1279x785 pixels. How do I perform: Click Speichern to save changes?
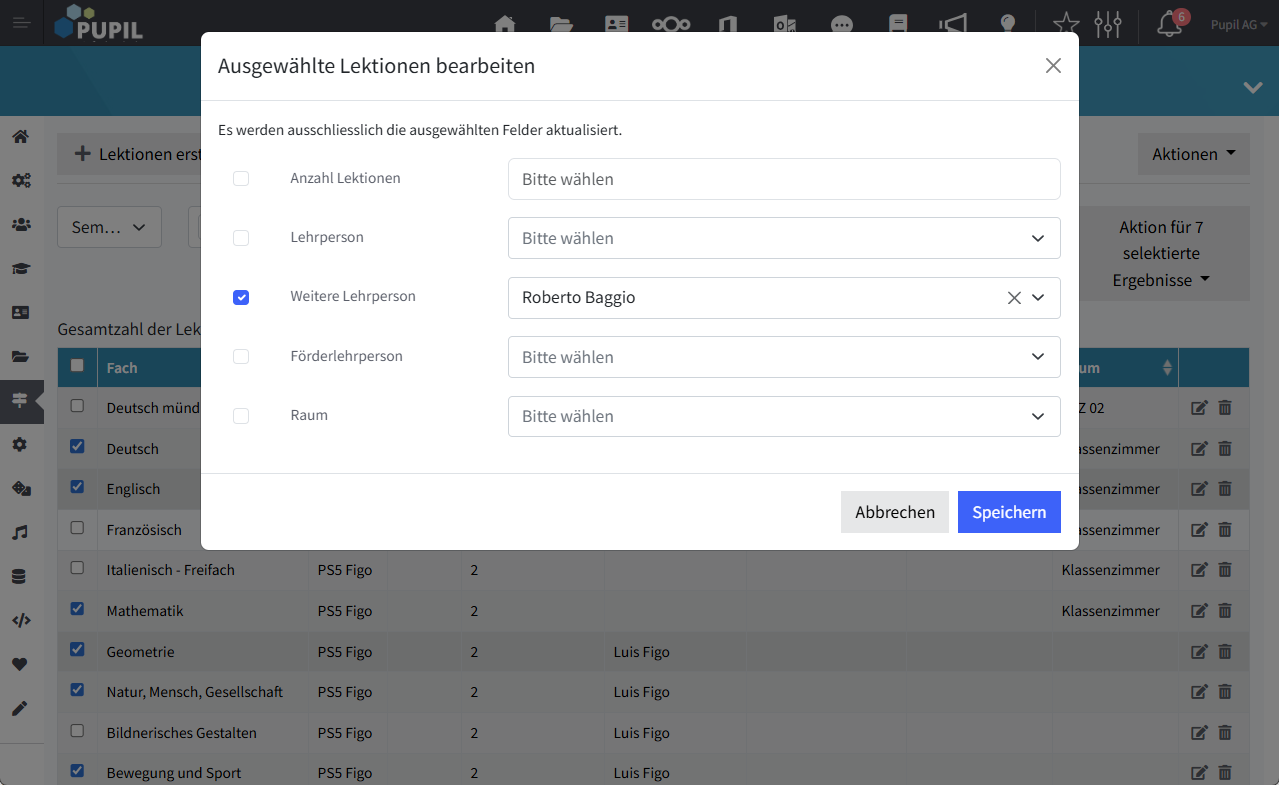(1008, 512)
